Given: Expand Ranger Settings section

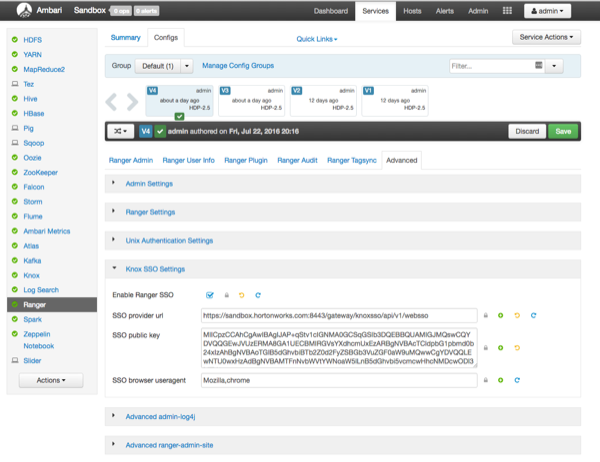Looking at the screenshot, I should (150, 212).
